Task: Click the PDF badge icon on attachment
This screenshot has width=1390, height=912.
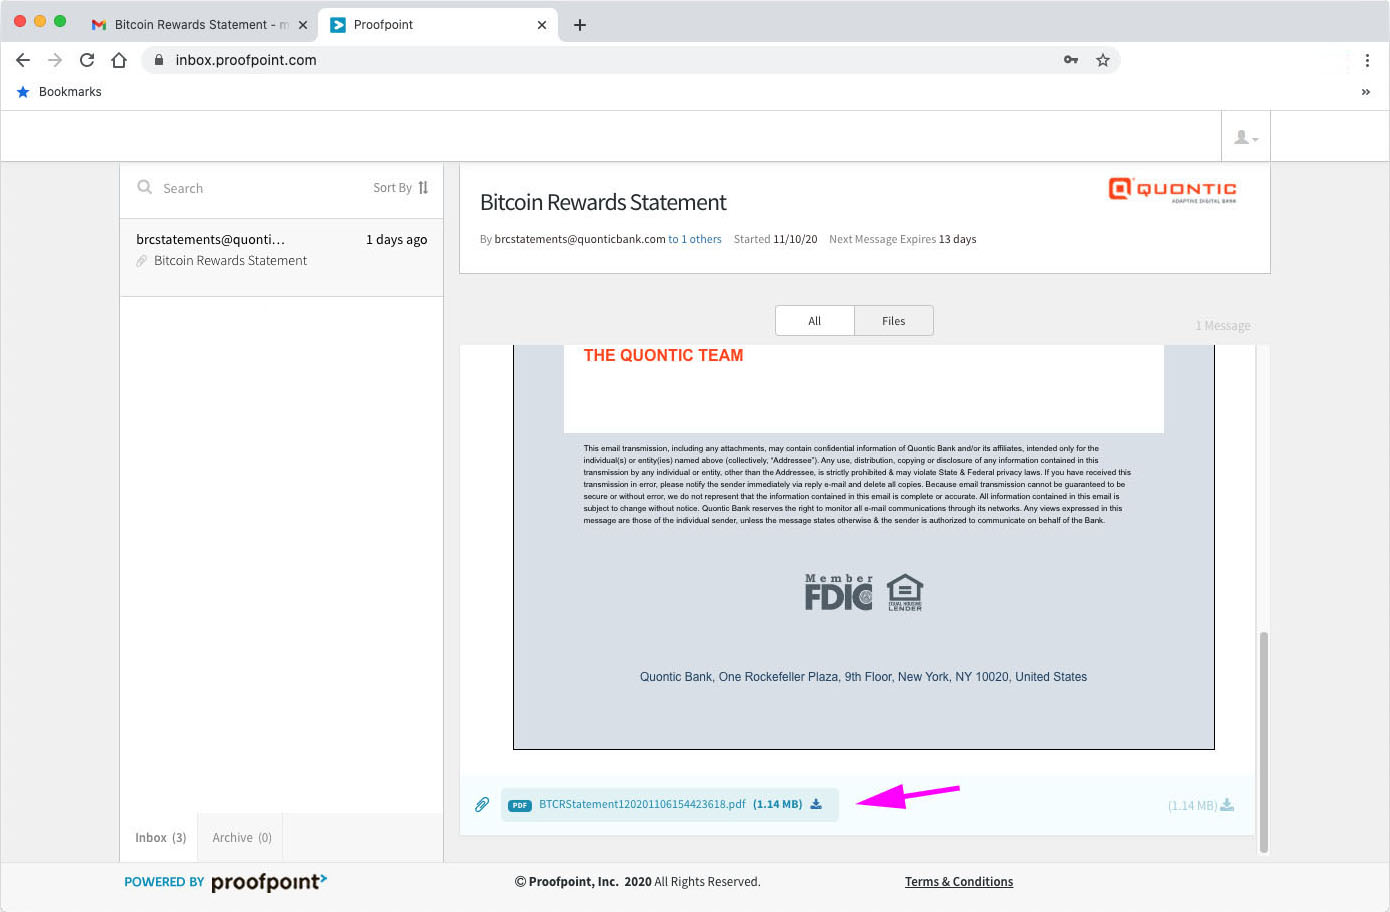Action: tap(520, 805)
